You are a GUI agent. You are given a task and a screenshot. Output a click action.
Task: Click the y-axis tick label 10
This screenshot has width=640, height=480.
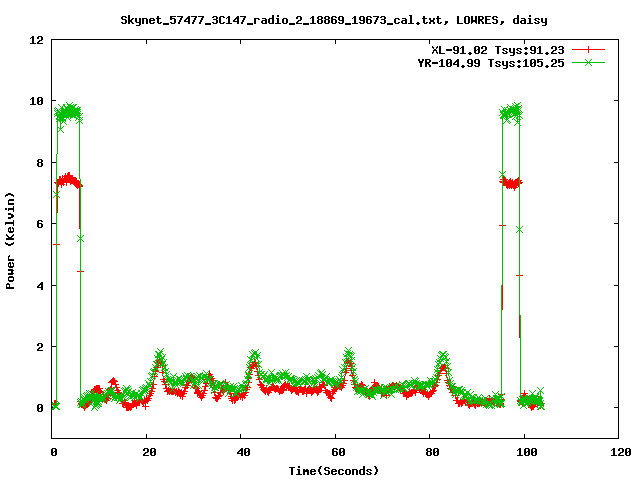(x=36, y=101)
